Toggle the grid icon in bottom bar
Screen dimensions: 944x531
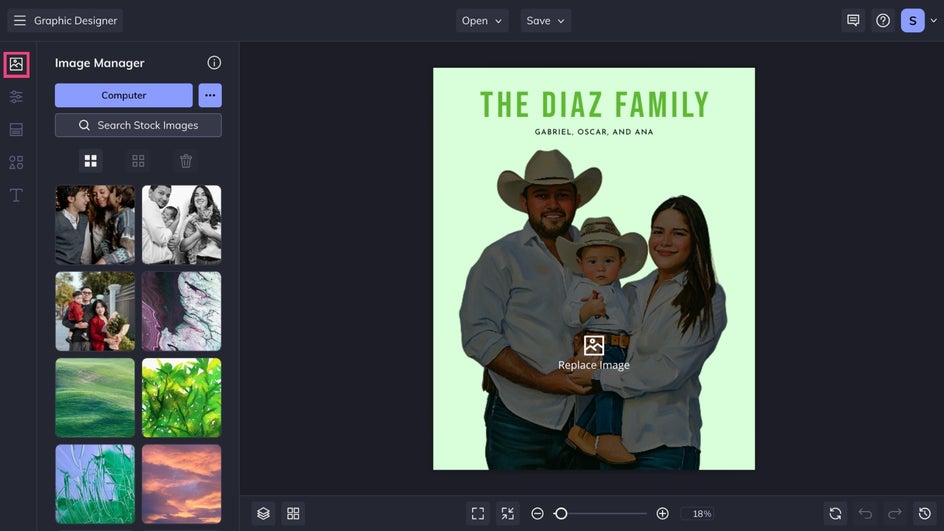[x=293, y=514]
